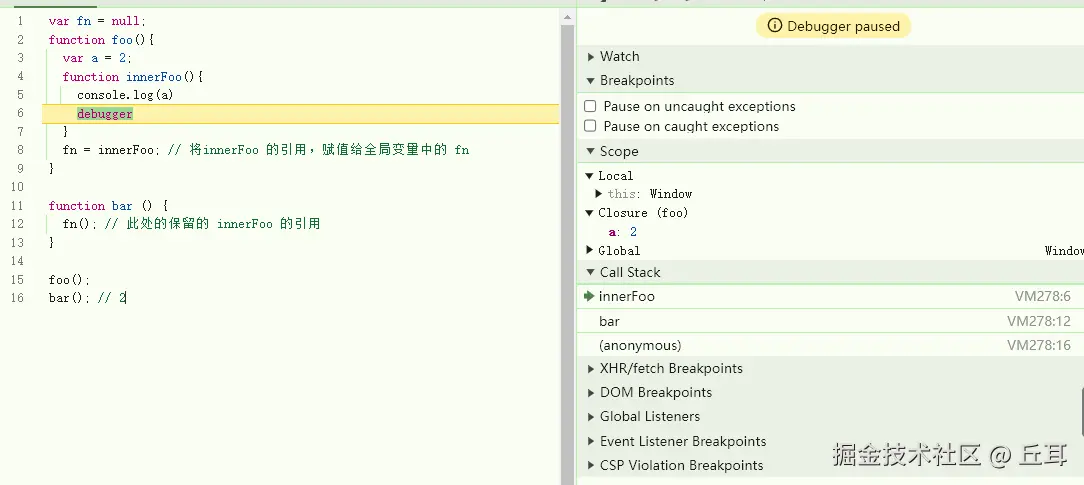This screenshot has height=485, width=1084.
Task: Click the foo(); call on line 15
Action: (69, 280)
